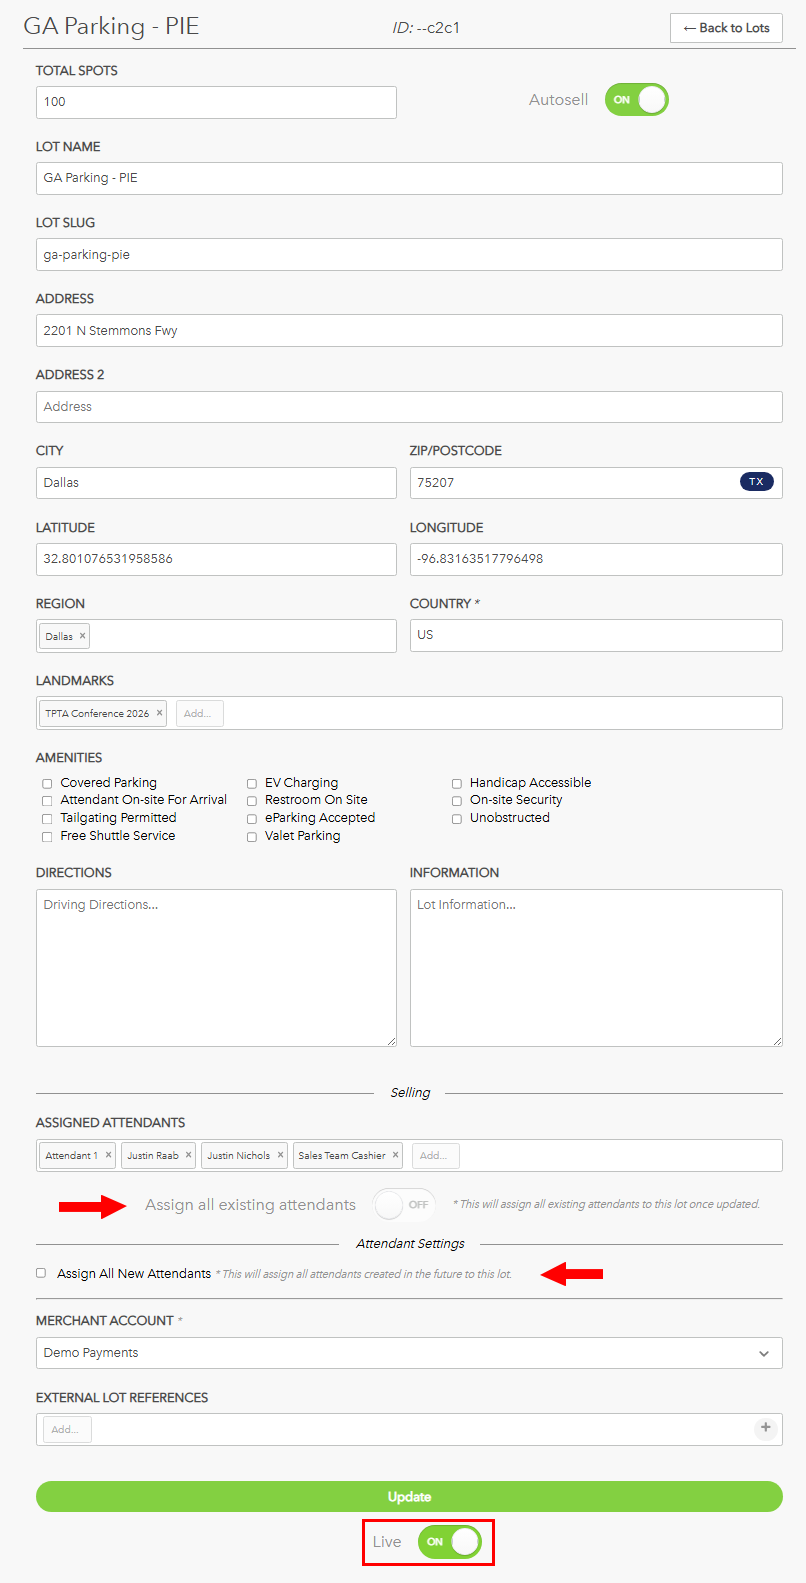Click the Driving Directions text area
This screenshot has width=806, height=1583.
216,968
